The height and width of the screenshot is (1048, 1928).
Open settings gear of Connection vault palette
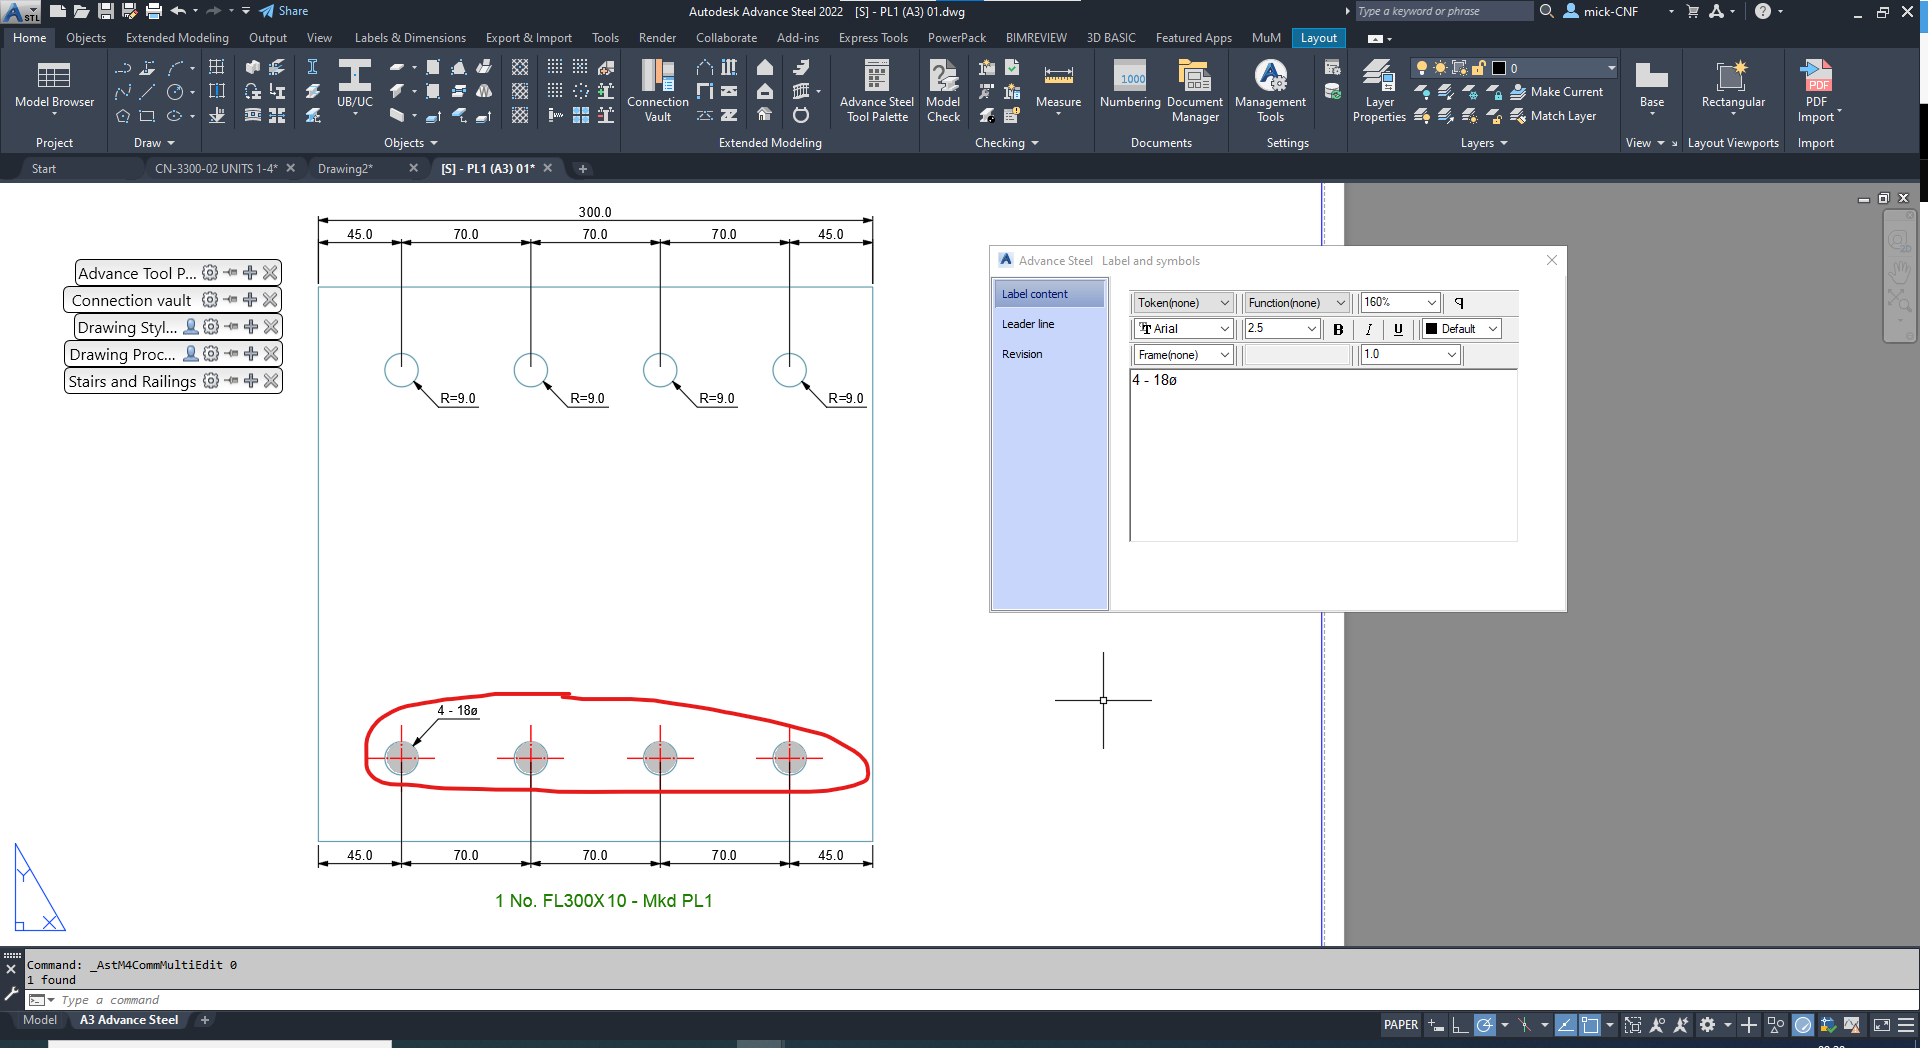[x=210, y=300]
